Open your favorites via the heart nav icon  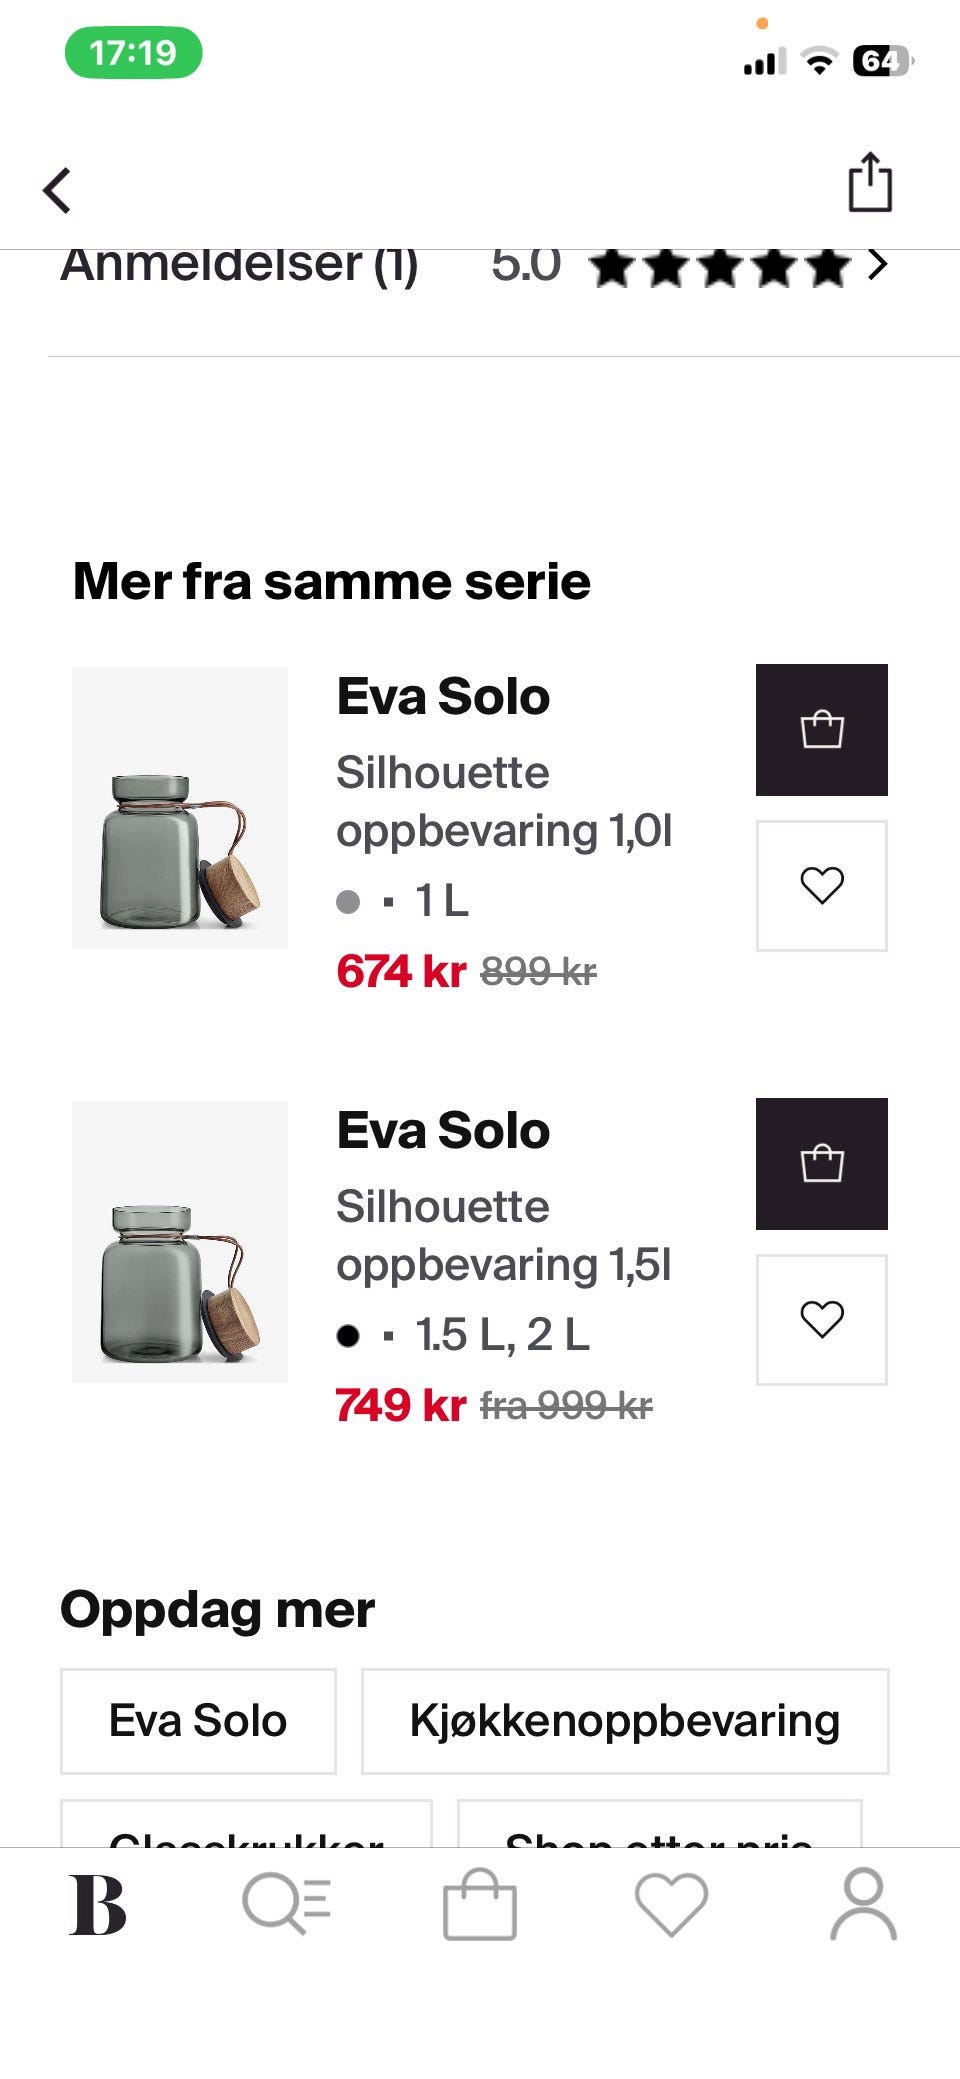[671, 1901]
